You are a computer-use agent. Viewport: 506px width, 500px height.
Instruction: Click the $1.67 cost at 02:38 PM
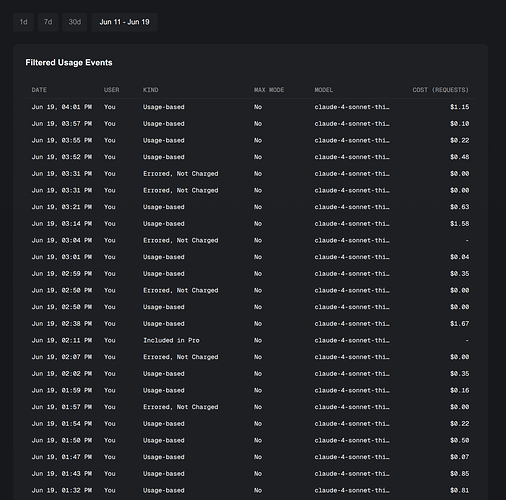point(459,324)
